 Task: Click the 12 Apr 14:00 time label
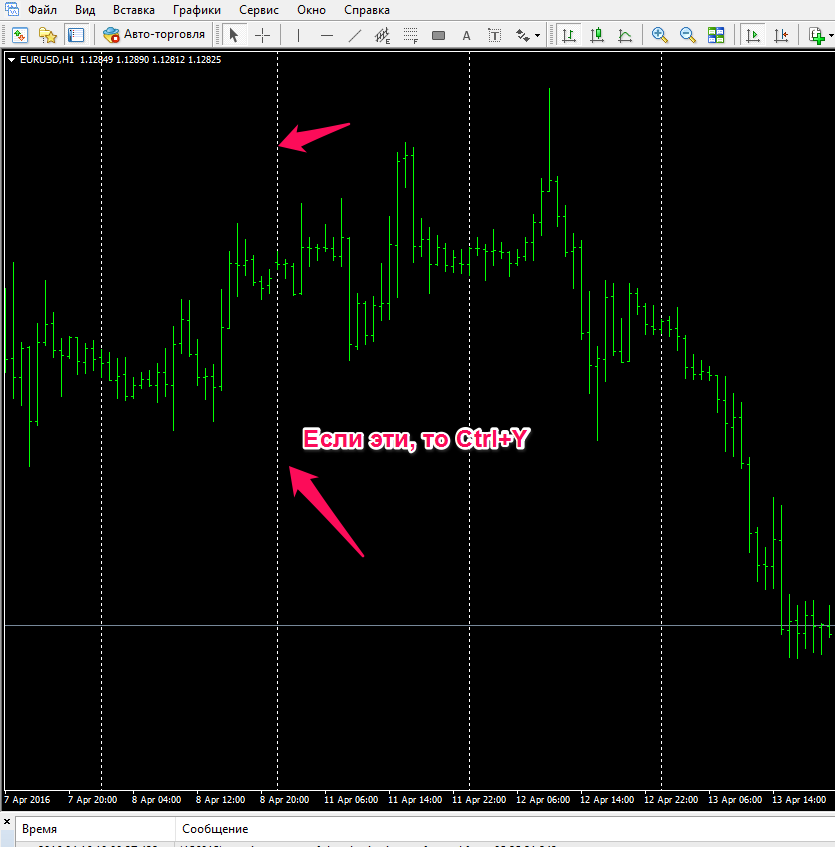pyautogui.click(x=607, y=799)
